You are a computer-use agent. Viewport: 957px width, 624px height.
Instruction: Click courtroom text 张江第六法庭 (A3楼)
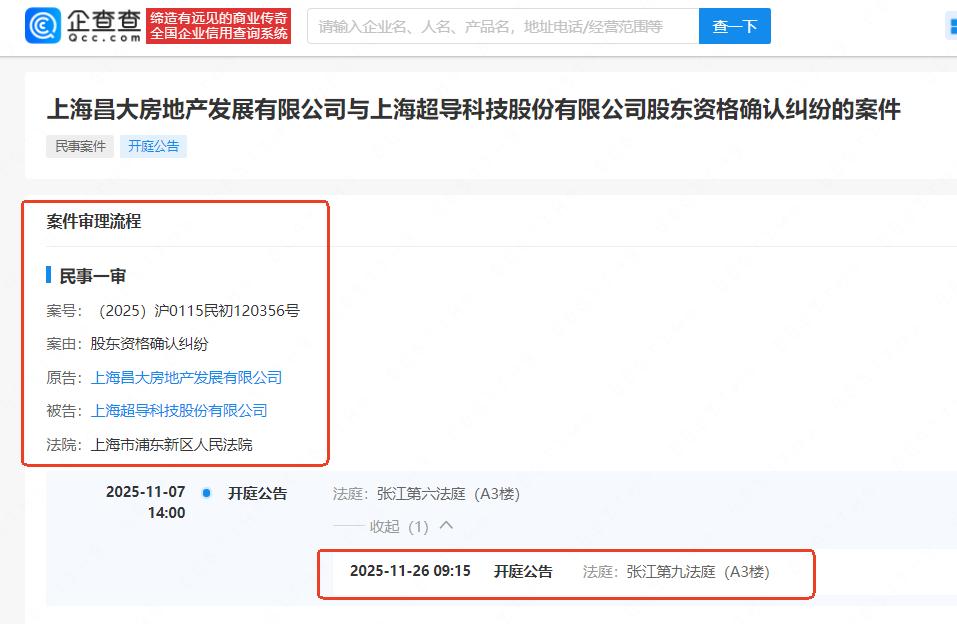click(448, 494)
